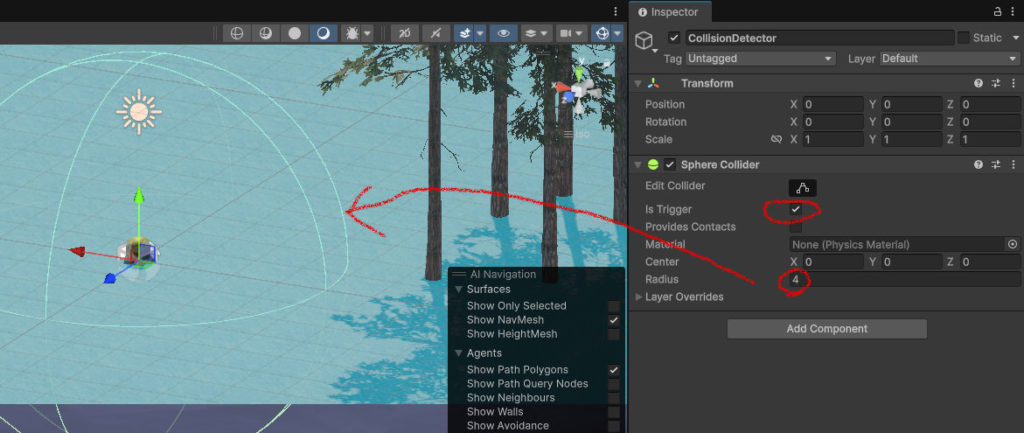
Task: Click the Sphere Collider preset icon
Action: click(996, 165)
